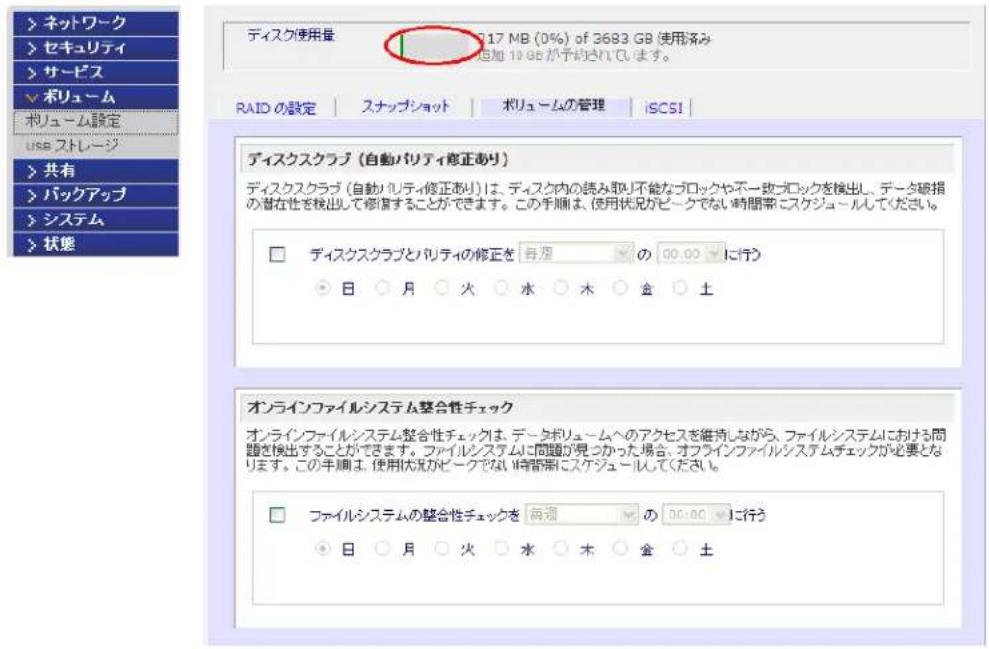
Task: Expand the ネットワーク menu section
Action: (x=95, y=23)
